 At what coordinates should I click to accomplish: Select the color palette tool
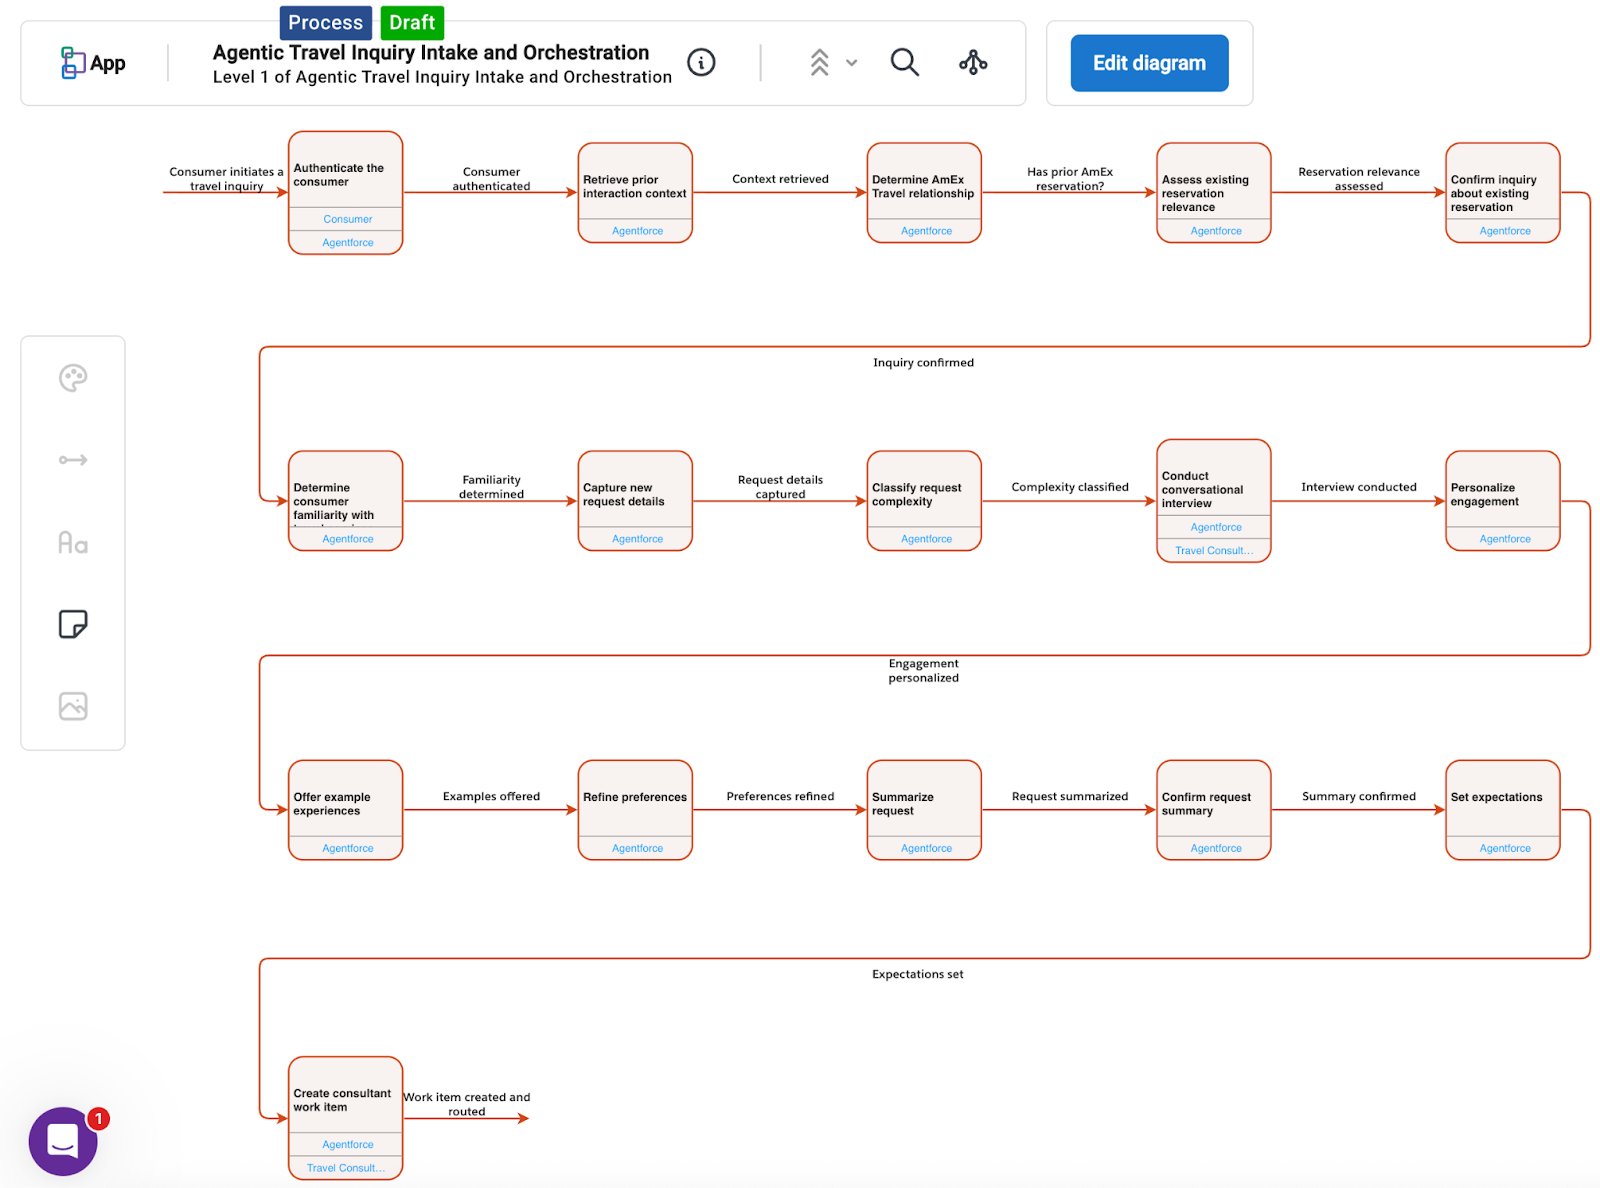(x=73, y=378)
